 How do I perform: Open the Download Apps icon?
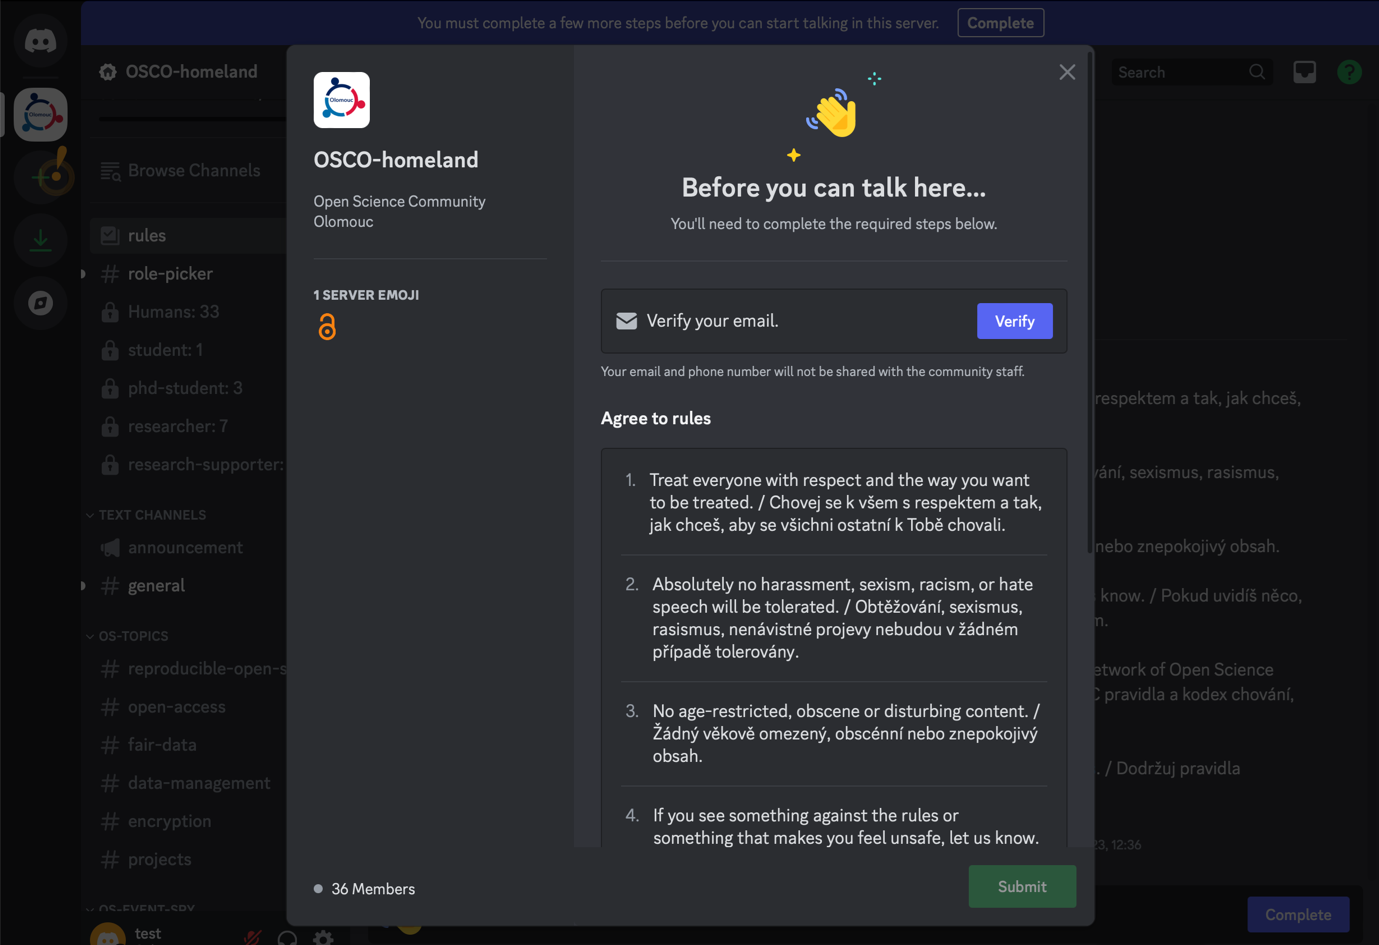point(40,240)
